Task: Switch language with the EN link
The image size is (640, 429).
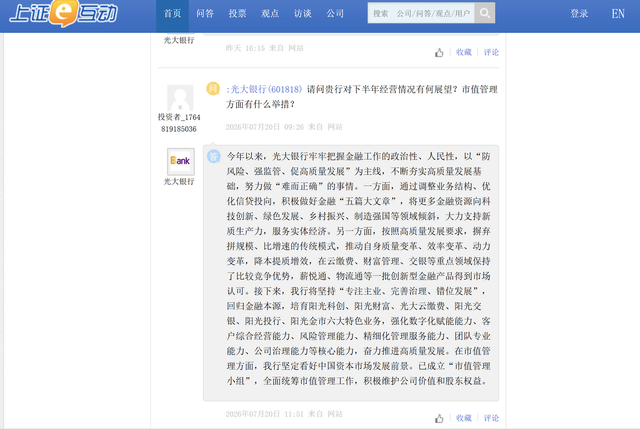Action: [x=618, y=13]
